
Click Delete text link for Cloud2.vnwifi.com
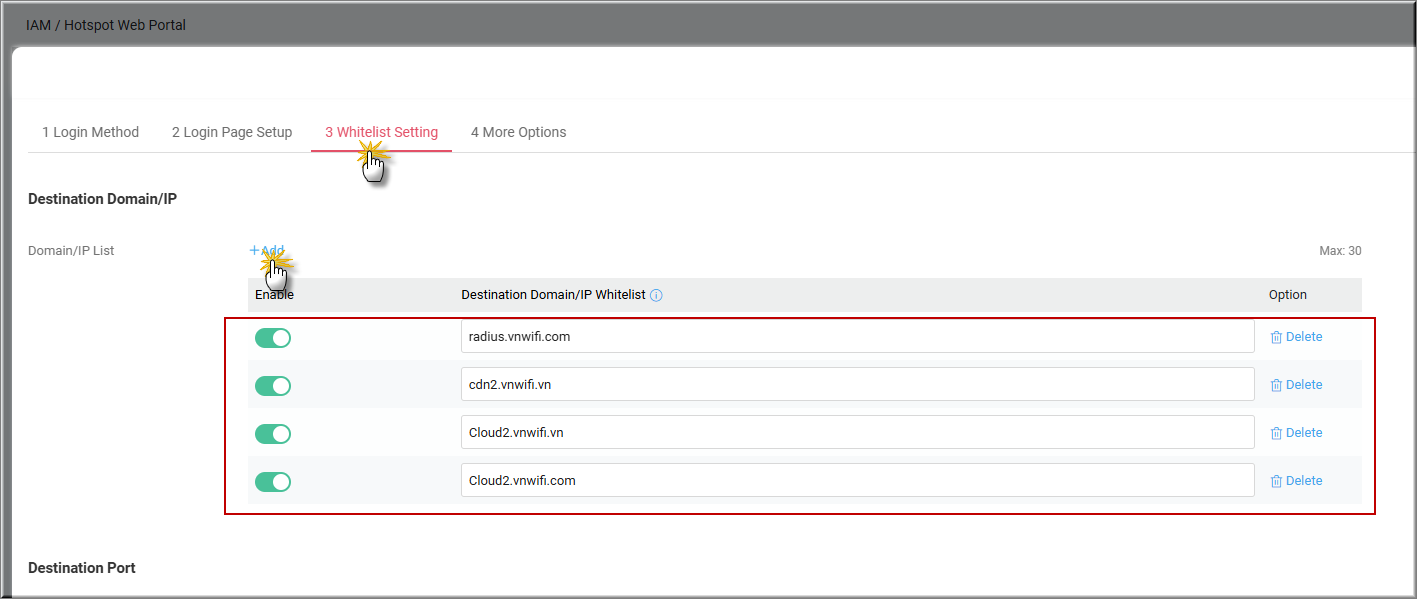point(1304,481)
